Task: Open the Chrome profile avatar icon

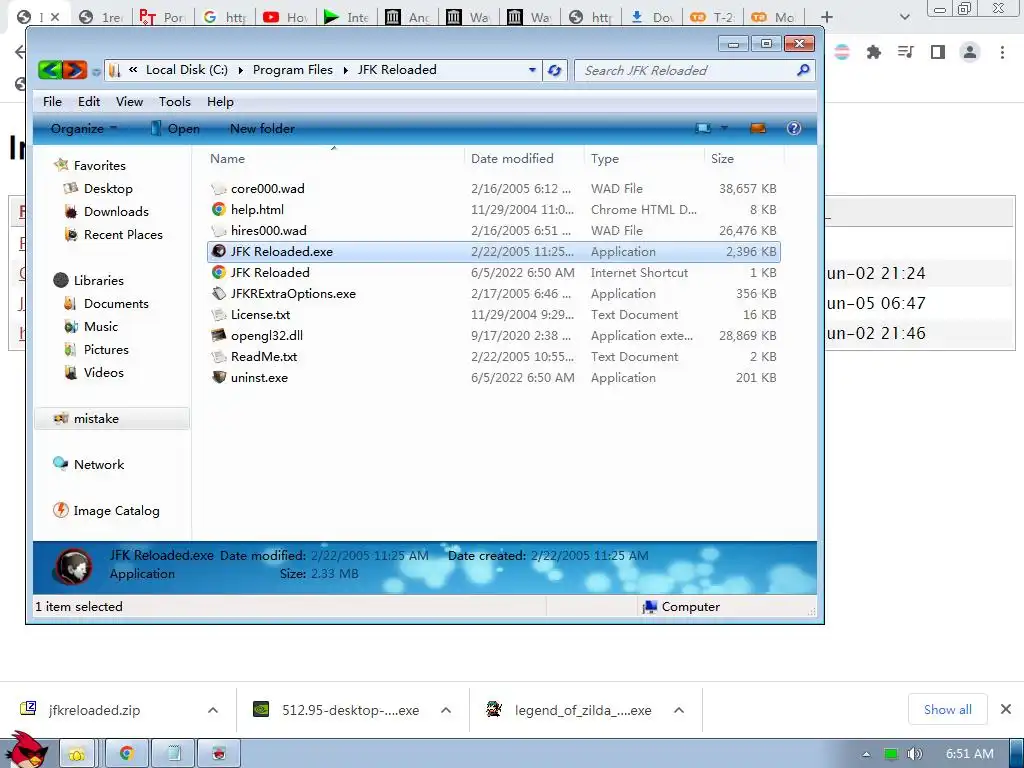Action: [970, 52]
